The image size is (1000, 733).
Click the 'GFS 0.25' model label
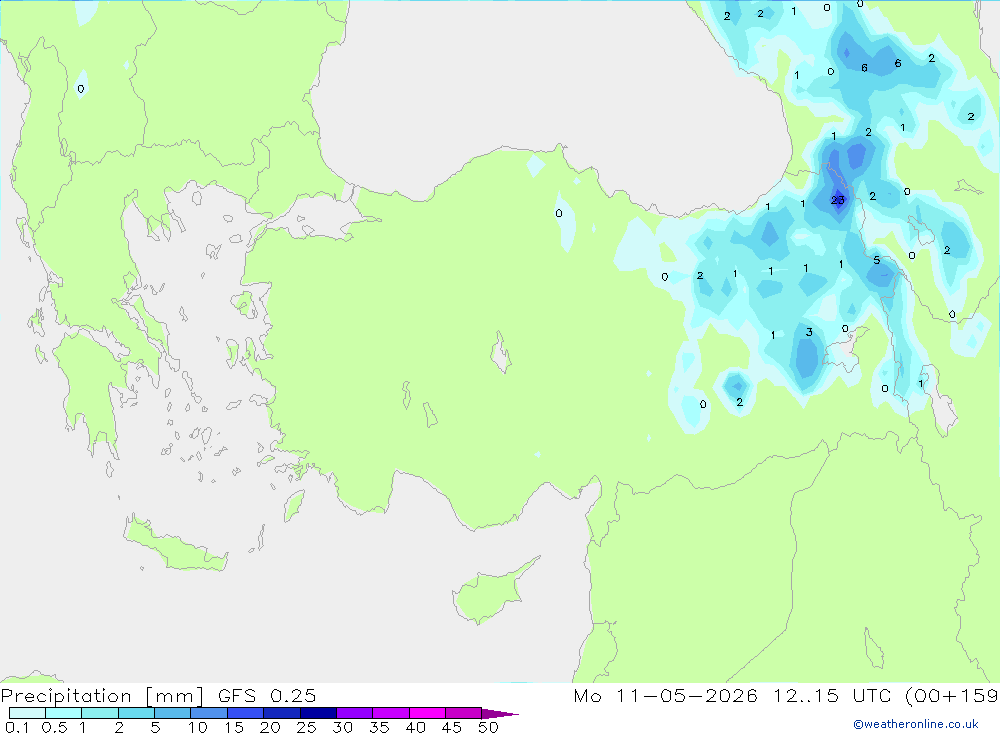coord(267,695)
